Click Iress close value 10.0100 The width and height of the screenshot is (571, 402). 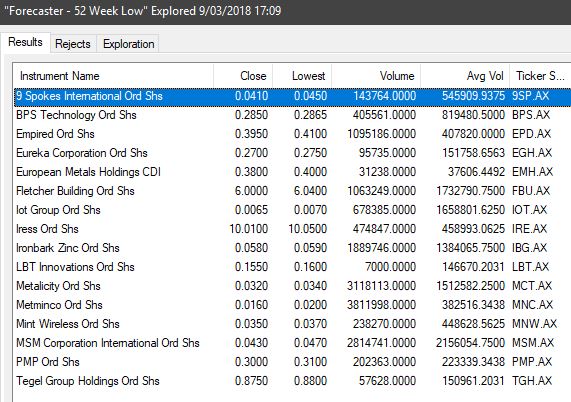tap(249, 229)
